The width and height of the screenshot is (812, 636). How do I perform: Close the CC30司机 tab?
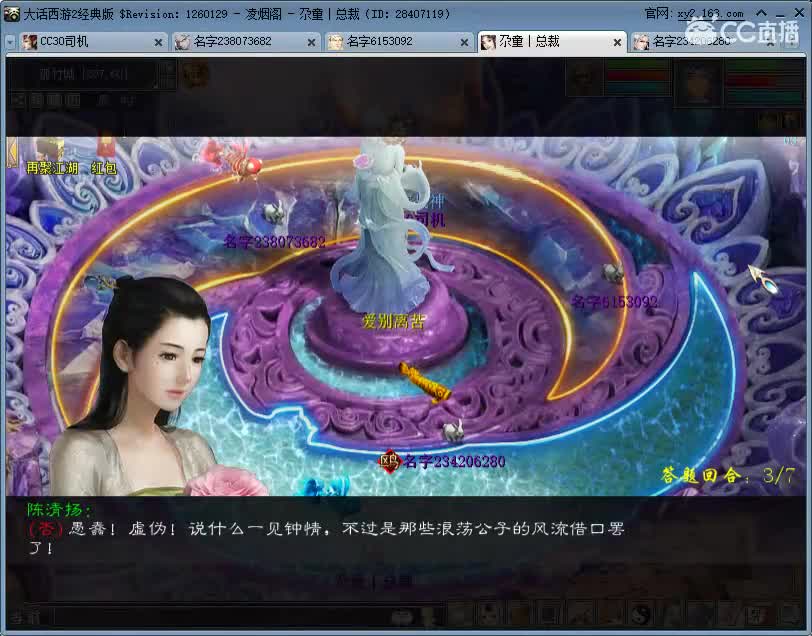(158, 42)
